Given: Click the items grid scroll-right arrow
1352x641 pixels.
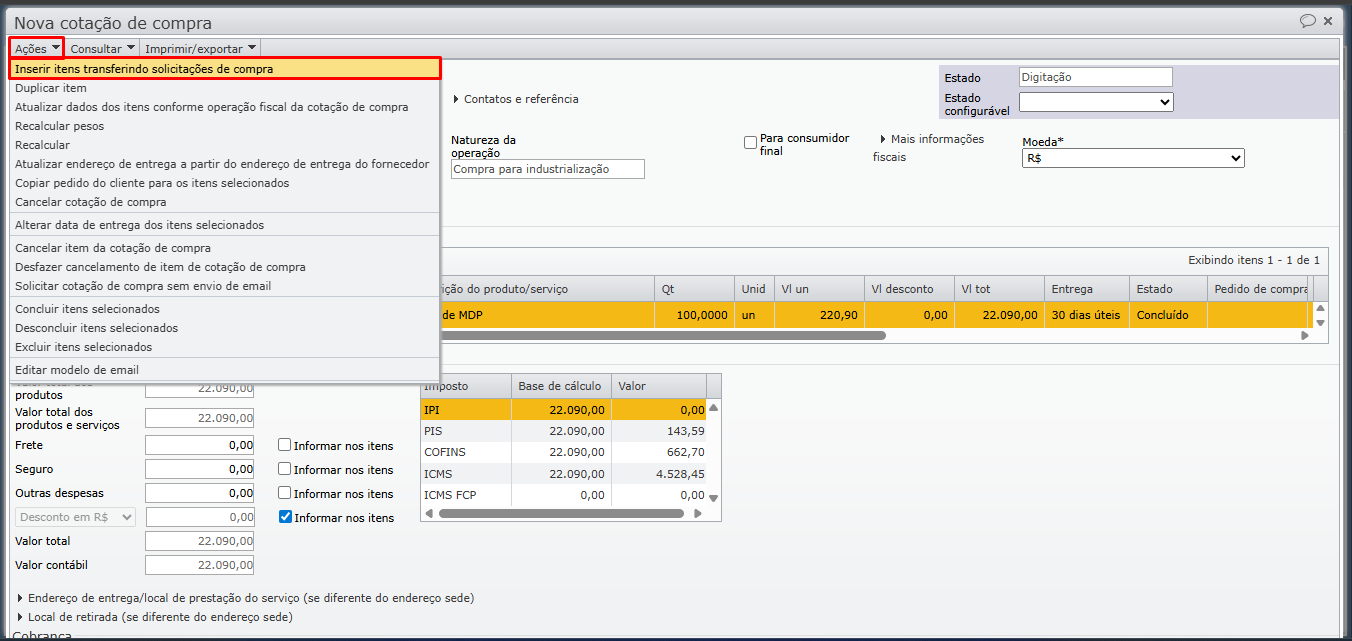Looking at the screenshot, I should pos(1304,336).
